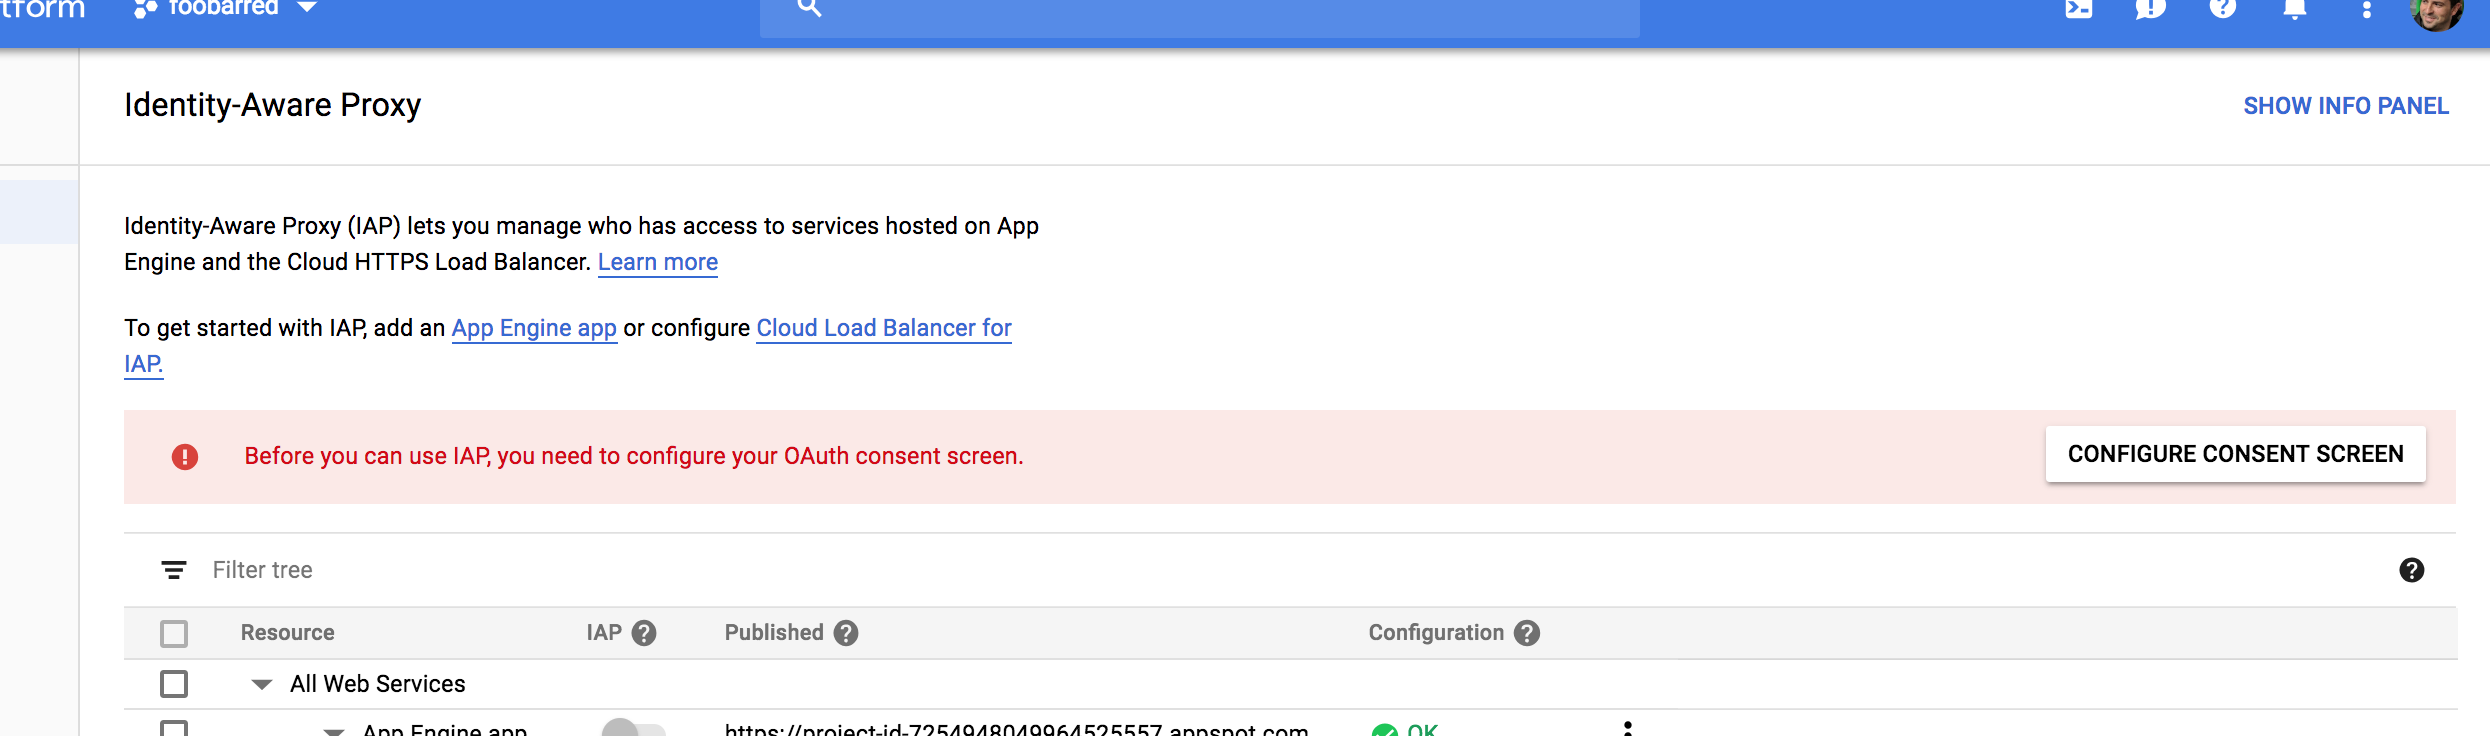Open the App Engine app link
This screenshot has width=2490, height=736.
pyautogui.click(x=534, y=328)
